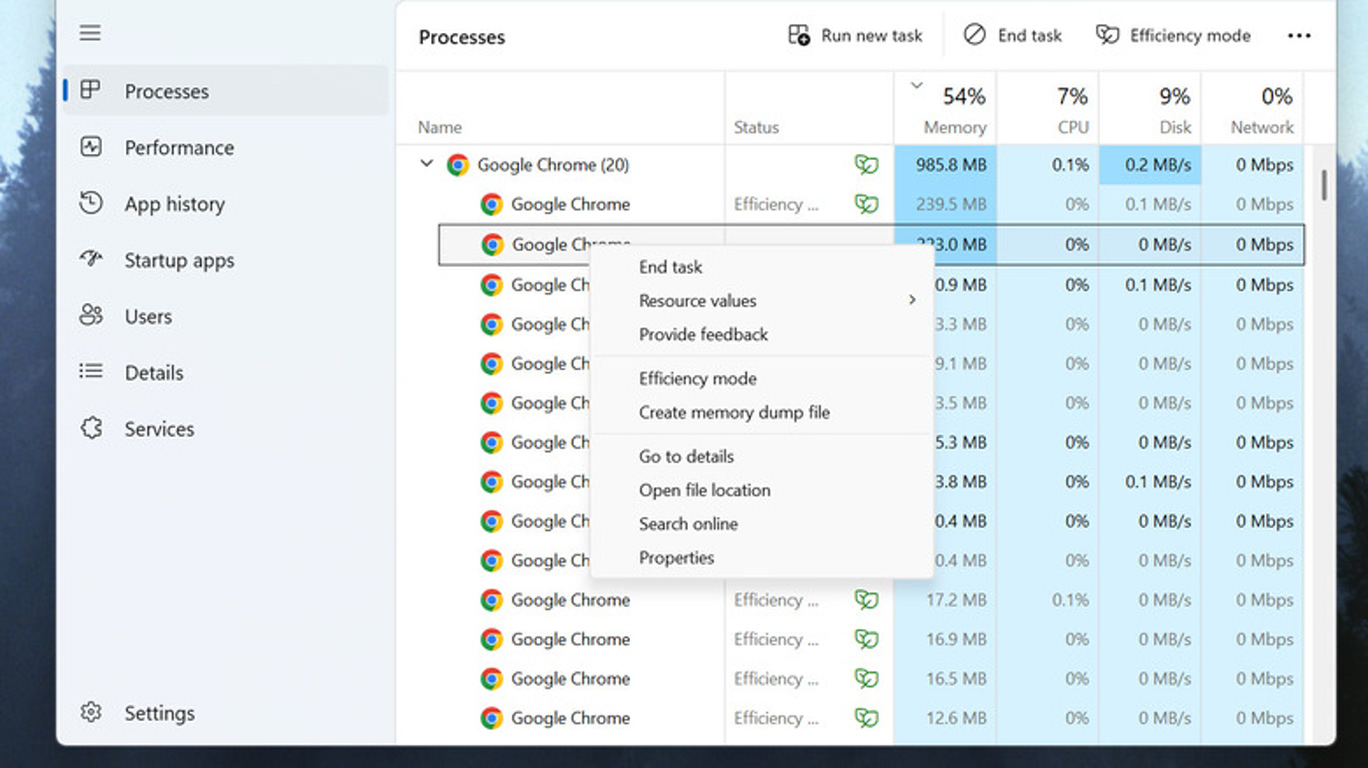Click the Details list icon in sidebar

click(x=91, y=372)
